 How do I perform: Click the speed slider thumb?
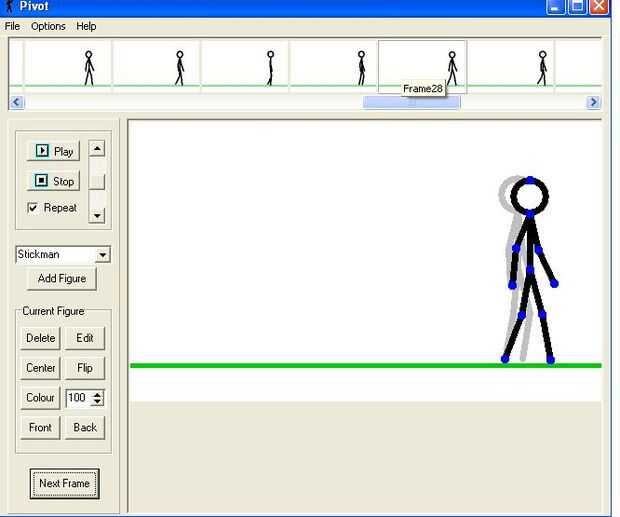tap(97, 182)
